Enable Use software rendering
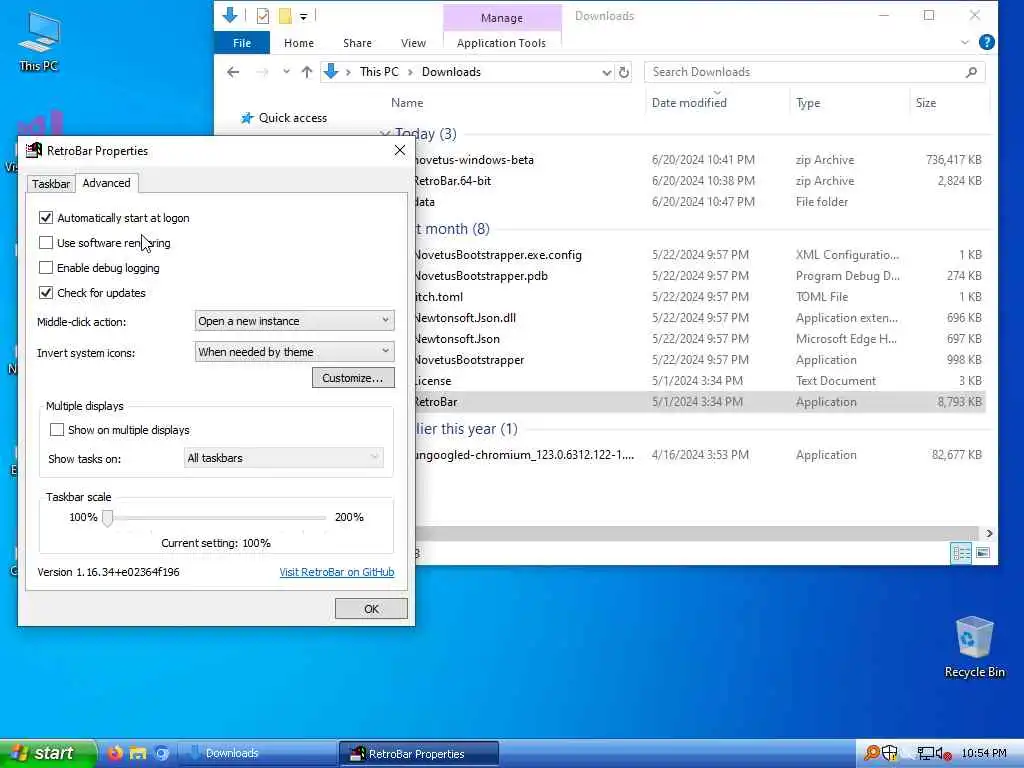Viewport: 1024px width, 768px height. (x=46, y=242)
